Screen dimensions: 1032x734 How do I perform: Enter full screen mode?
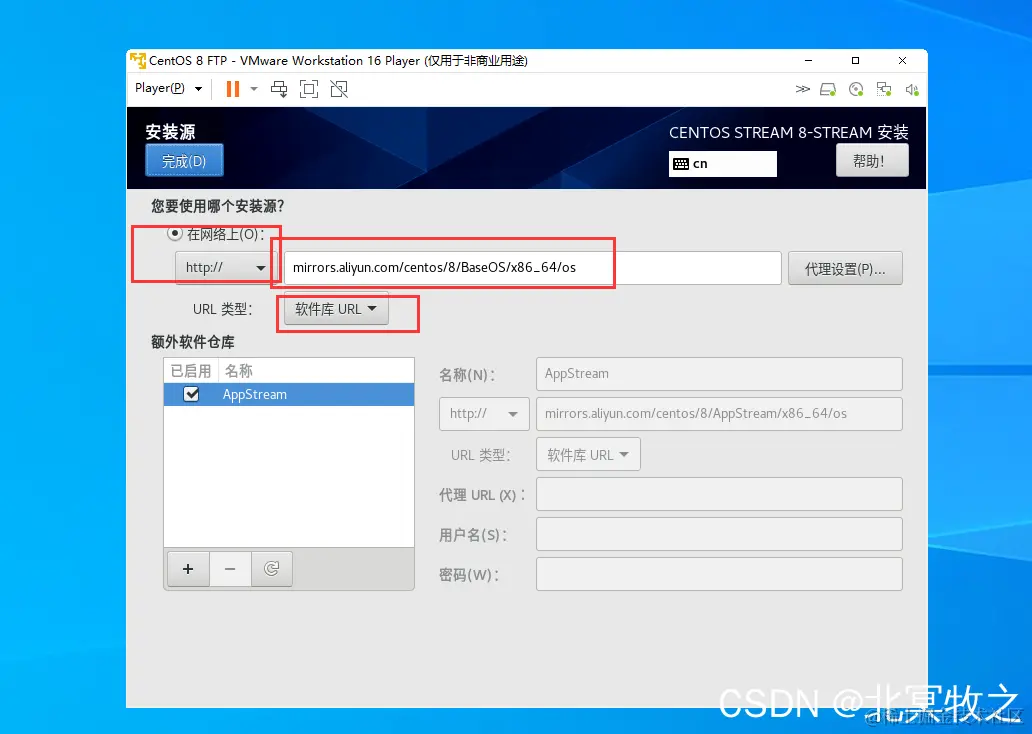click(x=309, y=89)
